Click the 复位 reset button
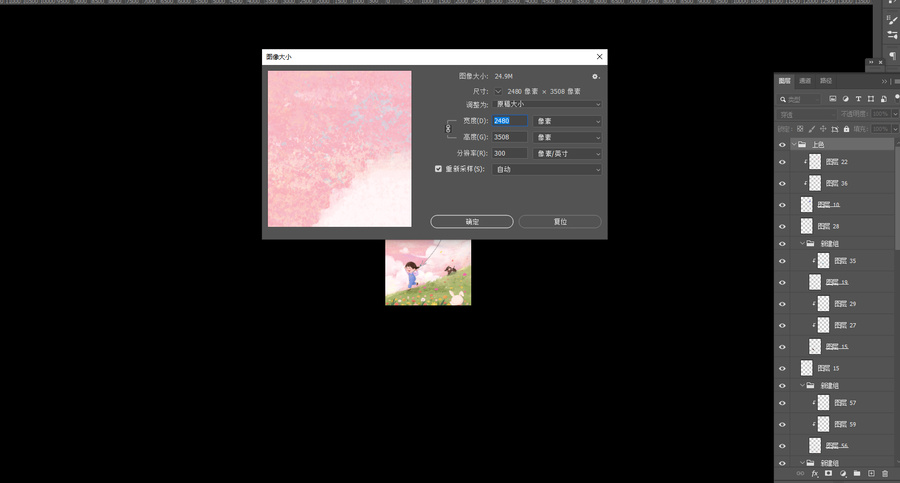Image resolution: width=900 pixels, height=483 pixels. point(560,222)
